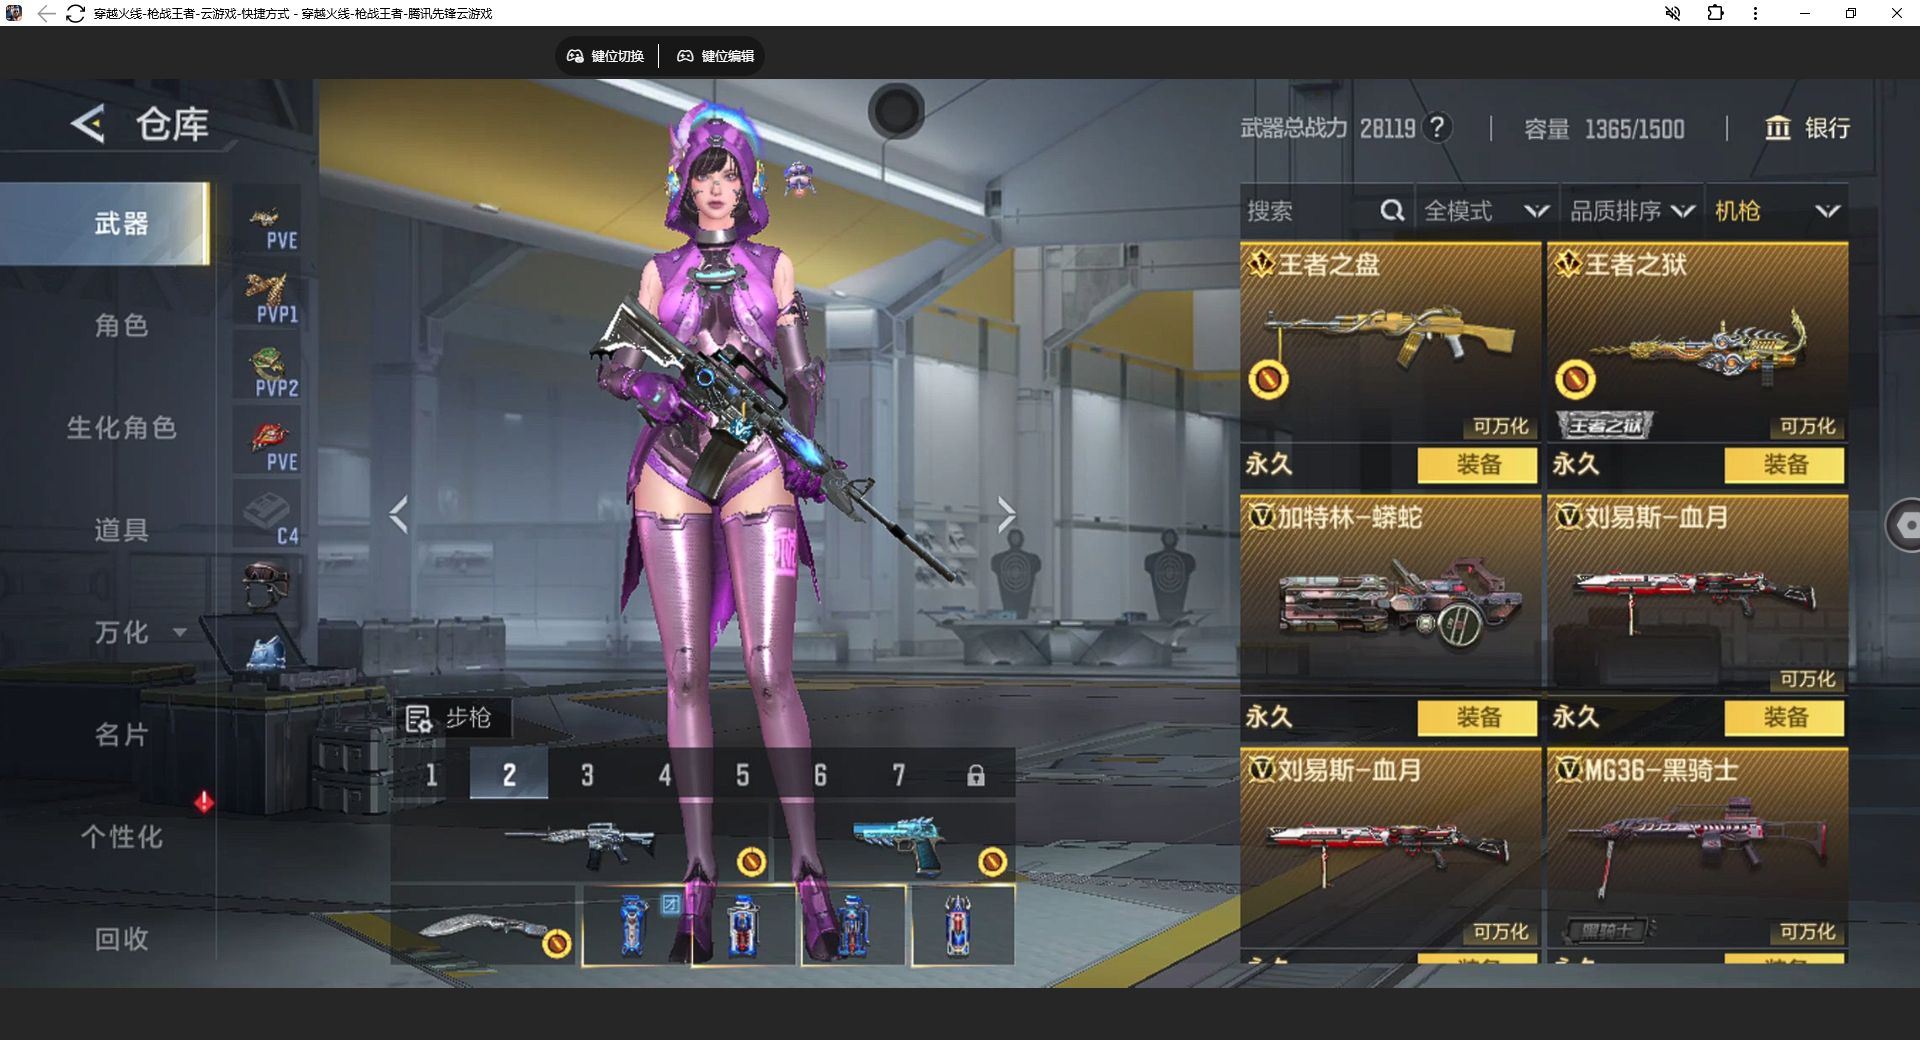Go back using the warehouse back arrow
1920x1040 pixels.
[x=88, y=124]
